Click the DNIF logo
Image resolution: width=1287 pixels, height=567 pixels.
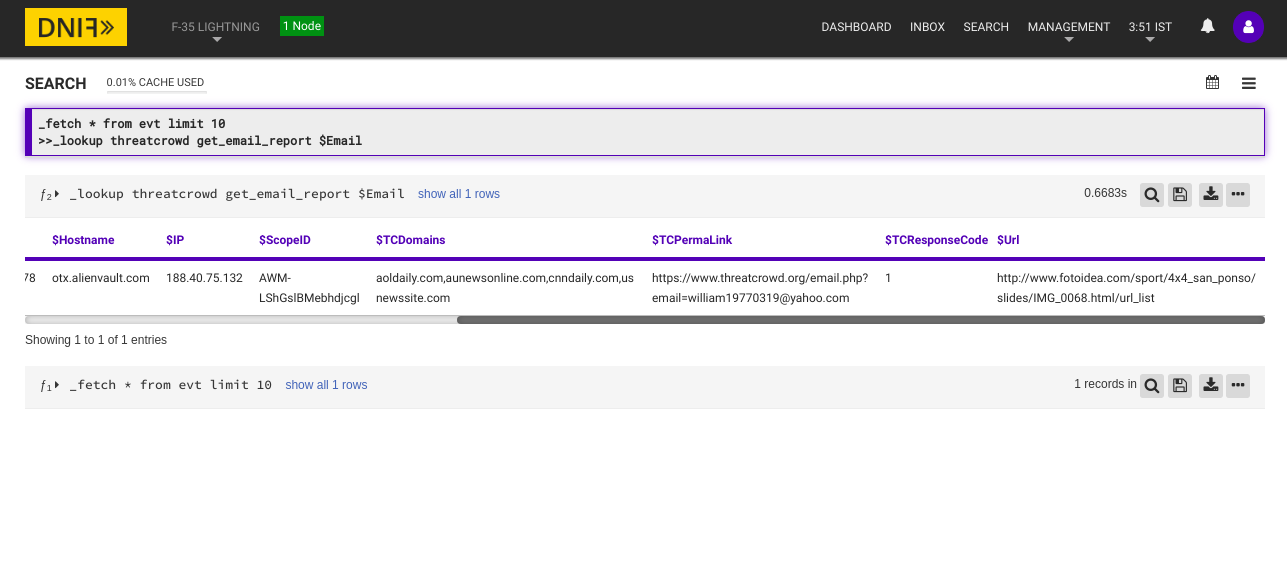[x=76, y=27]
